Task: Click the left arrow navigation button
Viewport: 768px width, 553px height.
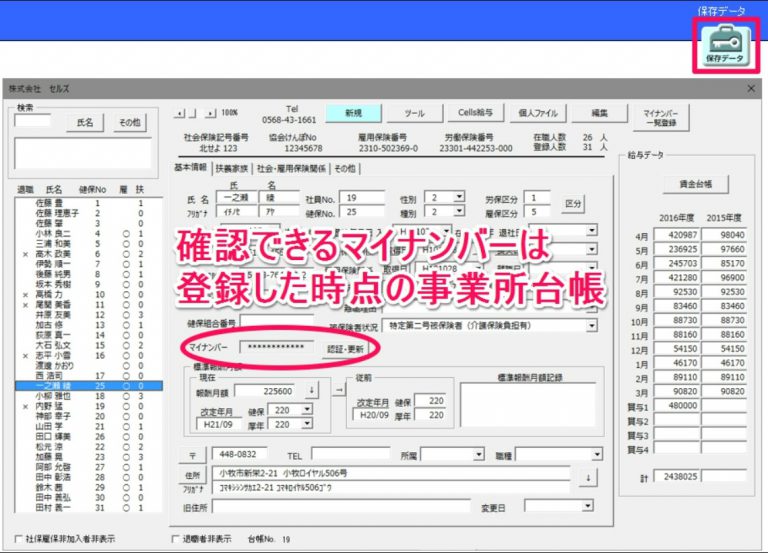Action: tap(180, 113)
